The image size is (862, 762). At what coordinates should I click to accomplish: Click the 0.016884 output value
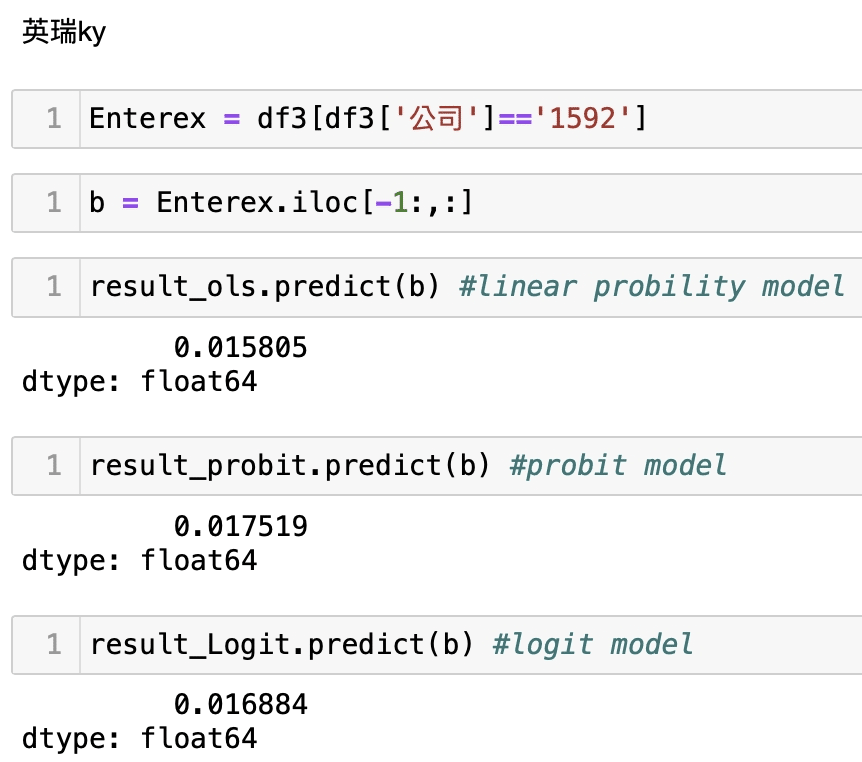tap(240, 705)
